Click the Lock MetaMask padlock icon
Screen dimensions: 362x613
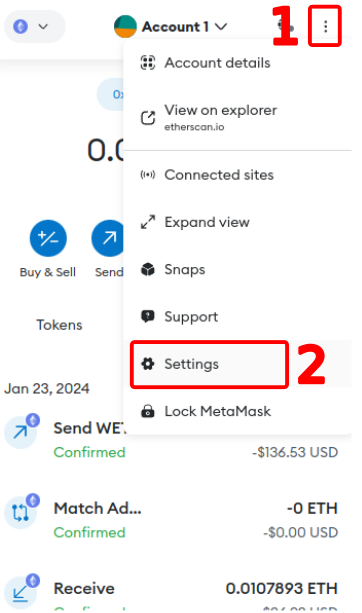148,411
